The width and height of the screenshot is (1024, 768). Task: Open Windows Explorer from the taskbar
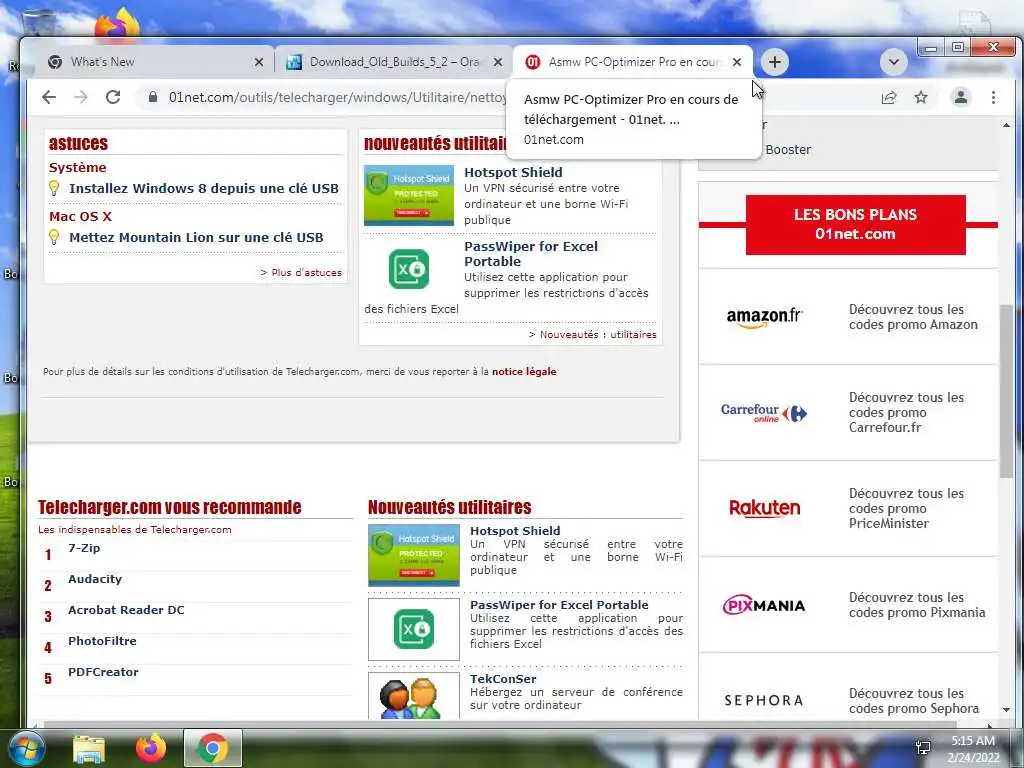click(89, 748)
